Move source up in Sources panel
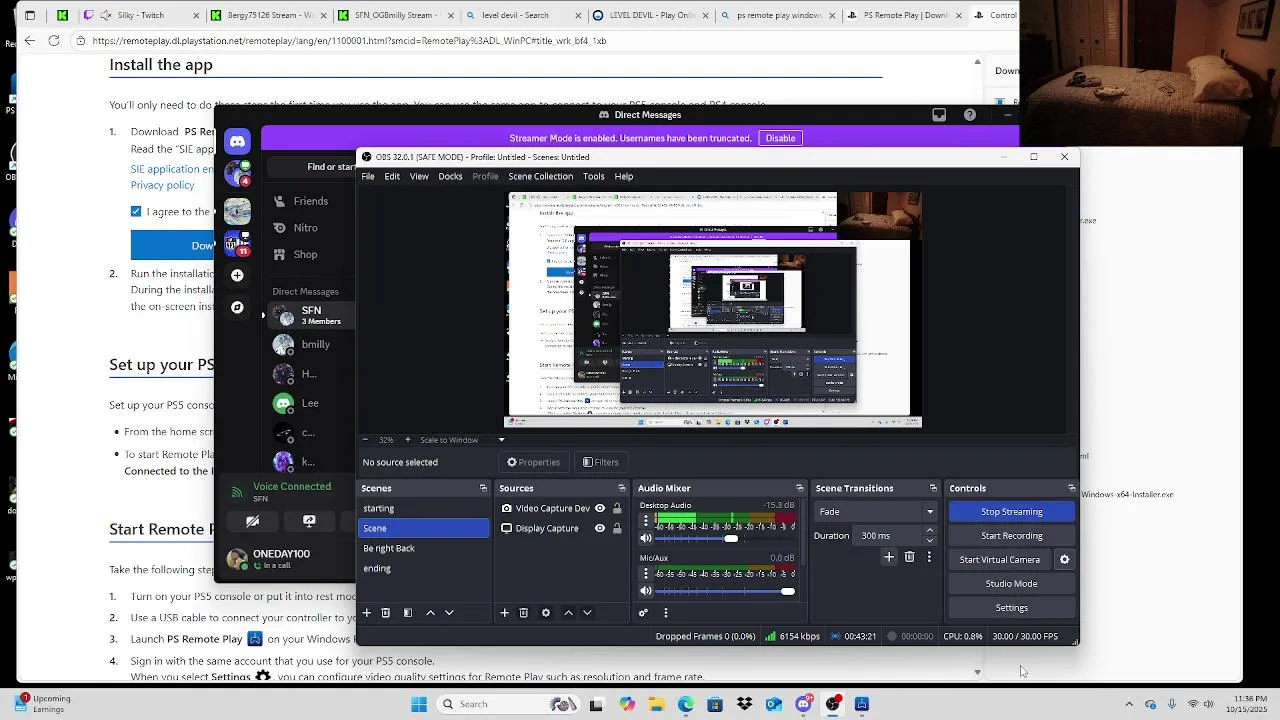Screen dimensions: 1280x720 click(568, 613)
